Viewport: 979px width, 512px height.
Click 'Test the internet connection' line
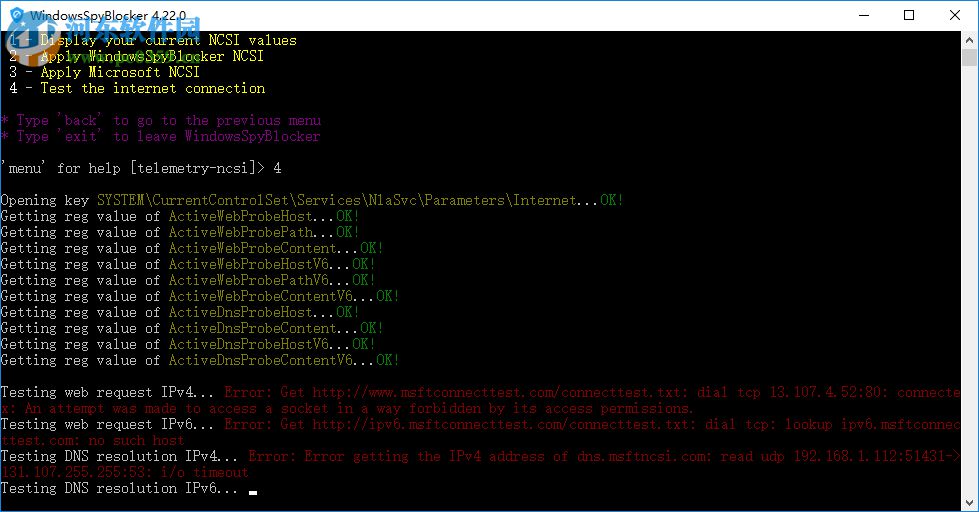[x=137, y=88]
